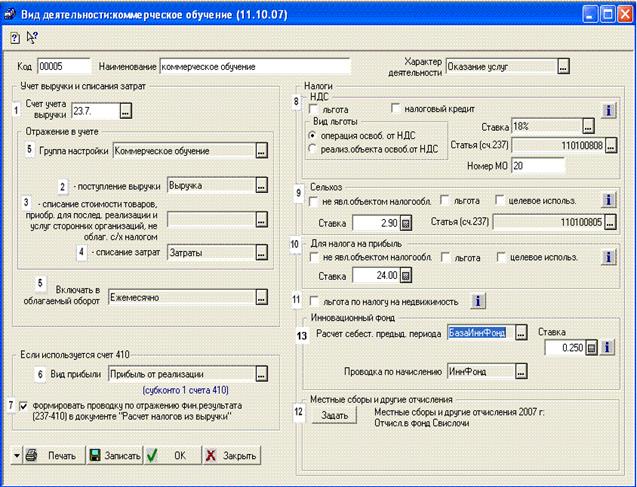Viewport: 637px width, 487px height.
Task: Open Вид прибыли selection button
Action: click(261, 374)
